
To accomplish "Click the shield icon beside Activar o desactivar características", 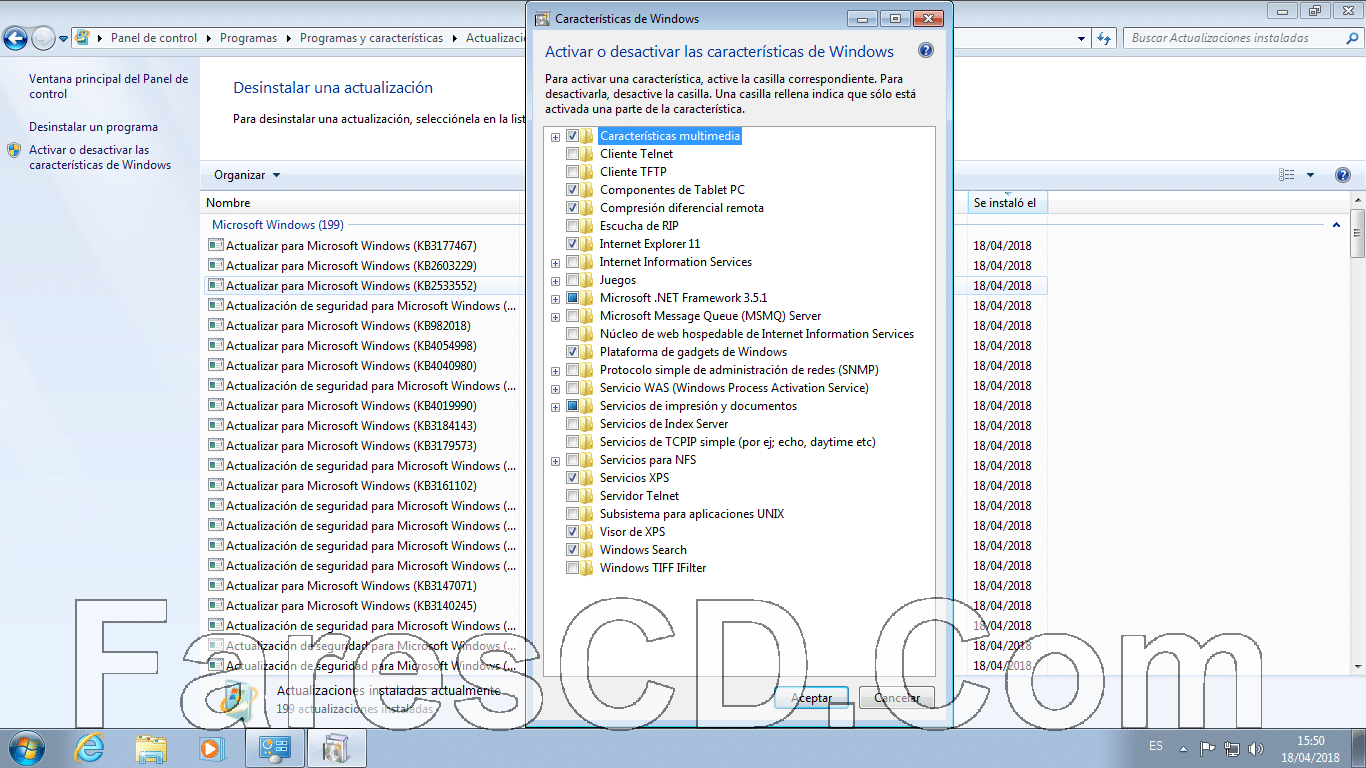I will tap(14, 151).
